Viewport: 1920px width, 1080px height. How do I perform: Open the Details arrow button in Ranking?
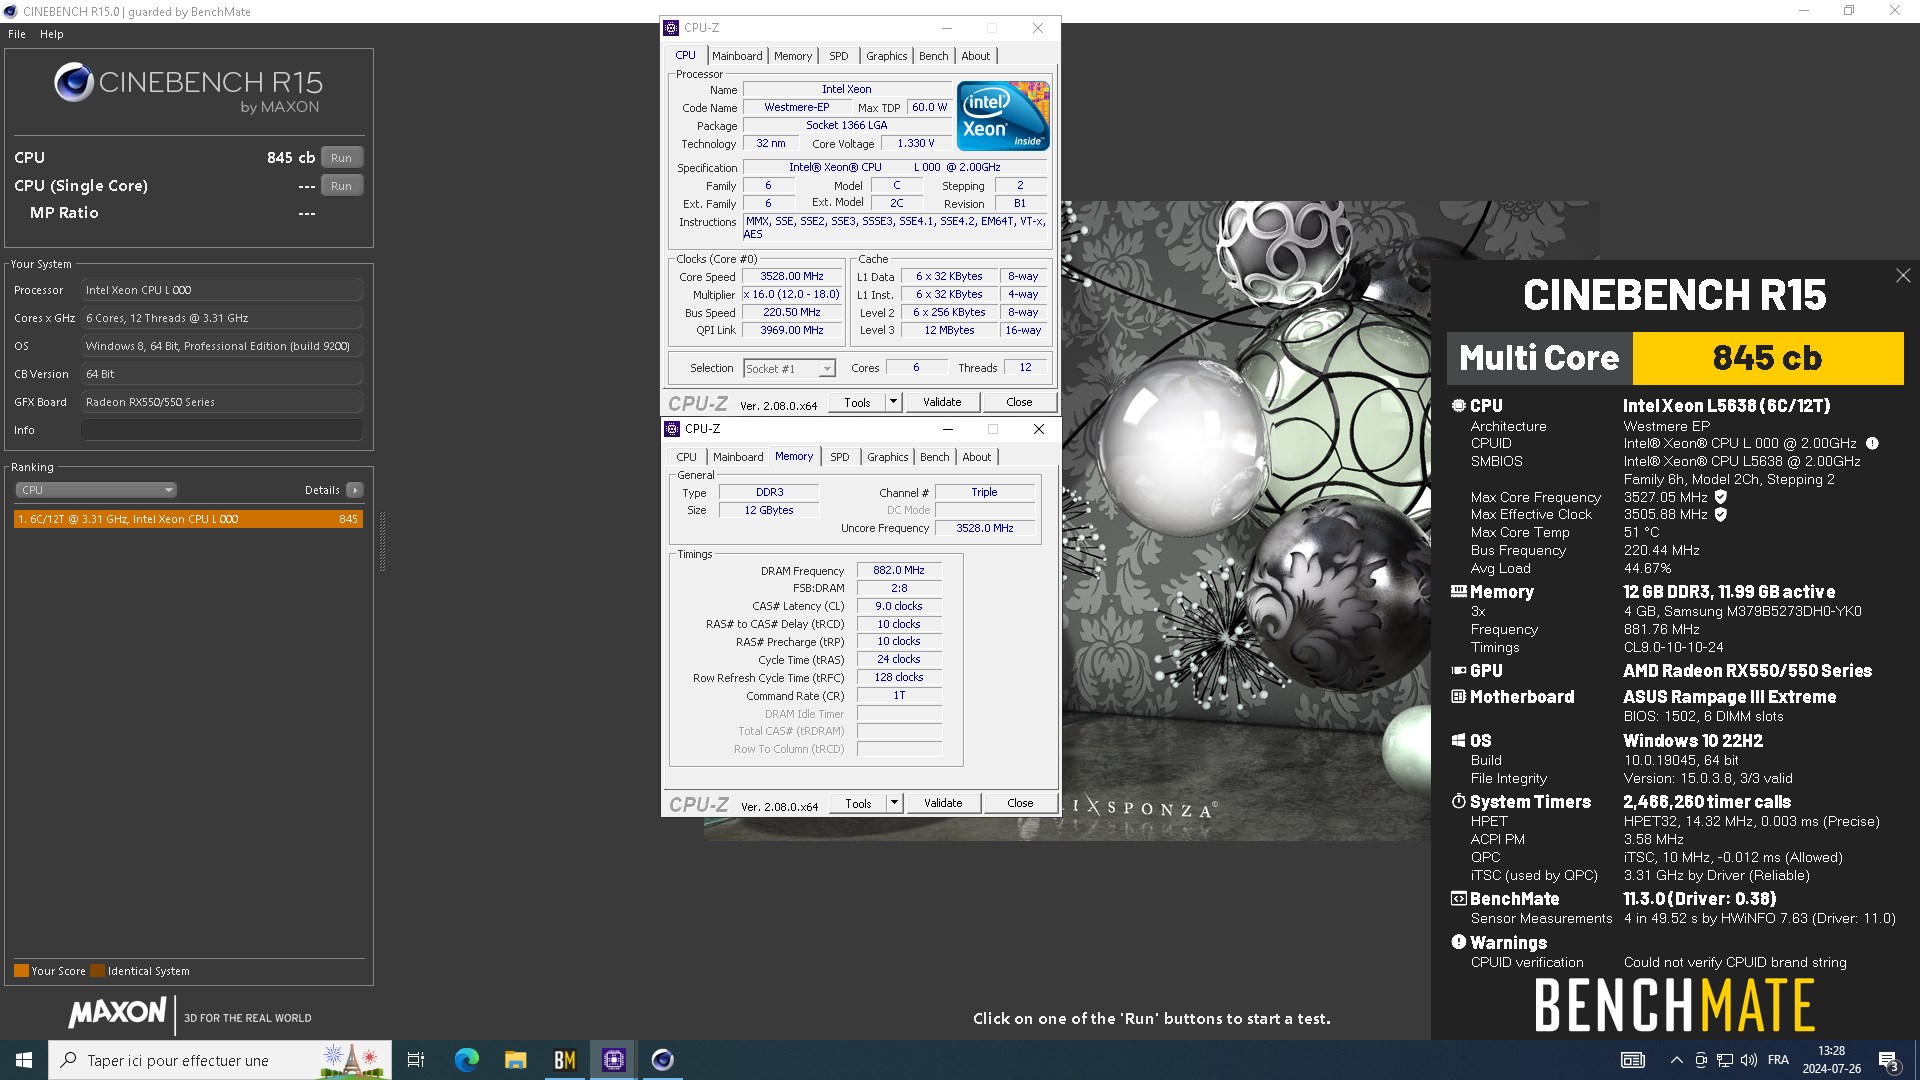[x=355, y=490]
